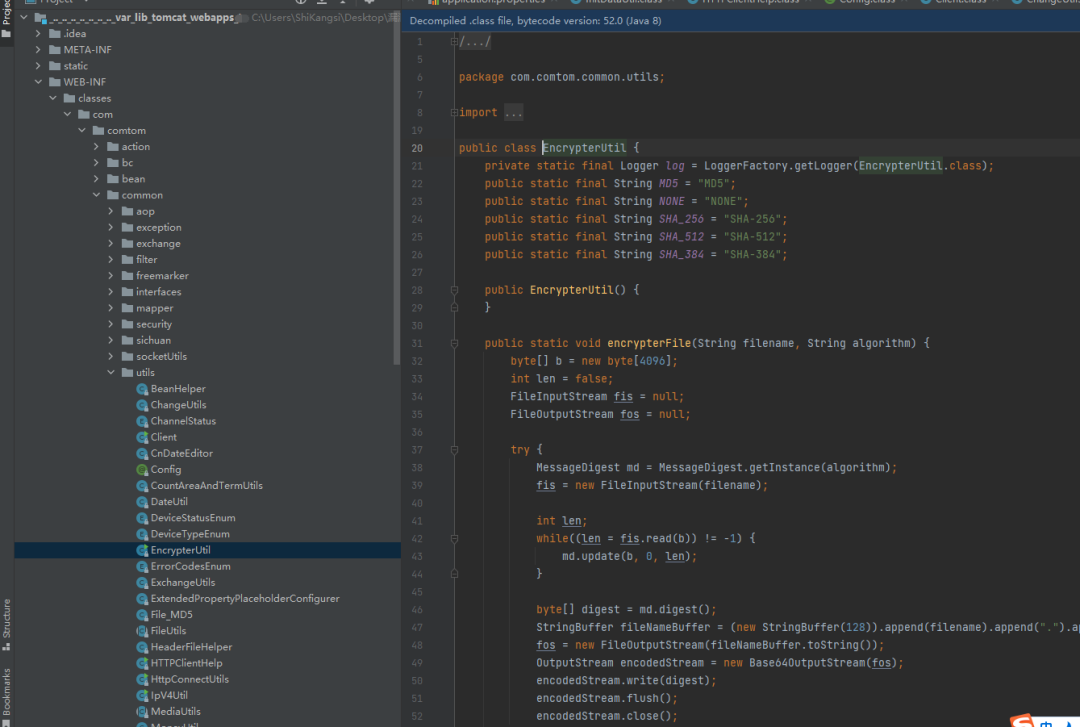Screen dimensions: 1080x727
Task: Click the FileUtils class icon
Action: [142, 631]
